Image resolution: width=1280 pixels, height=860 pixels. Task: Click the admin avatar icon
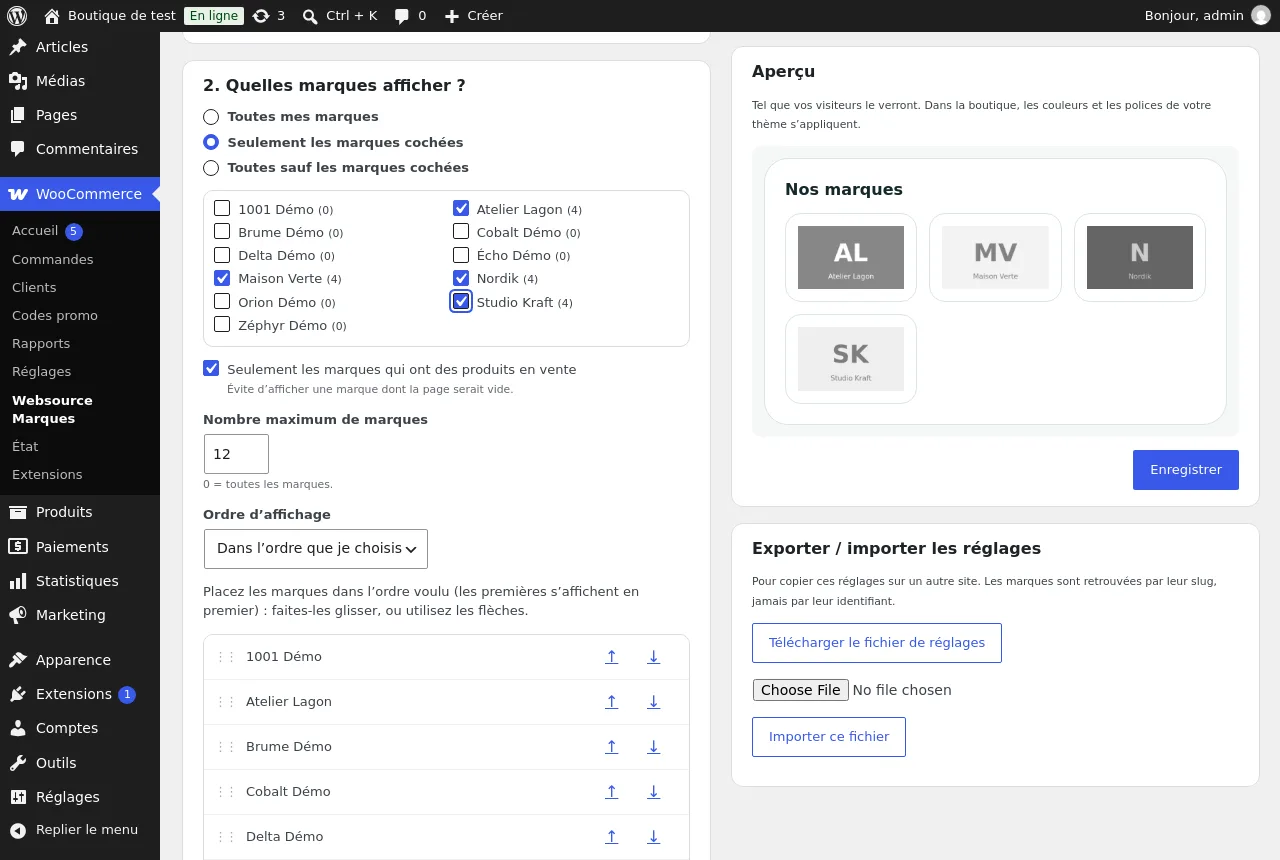(1261, 16)
